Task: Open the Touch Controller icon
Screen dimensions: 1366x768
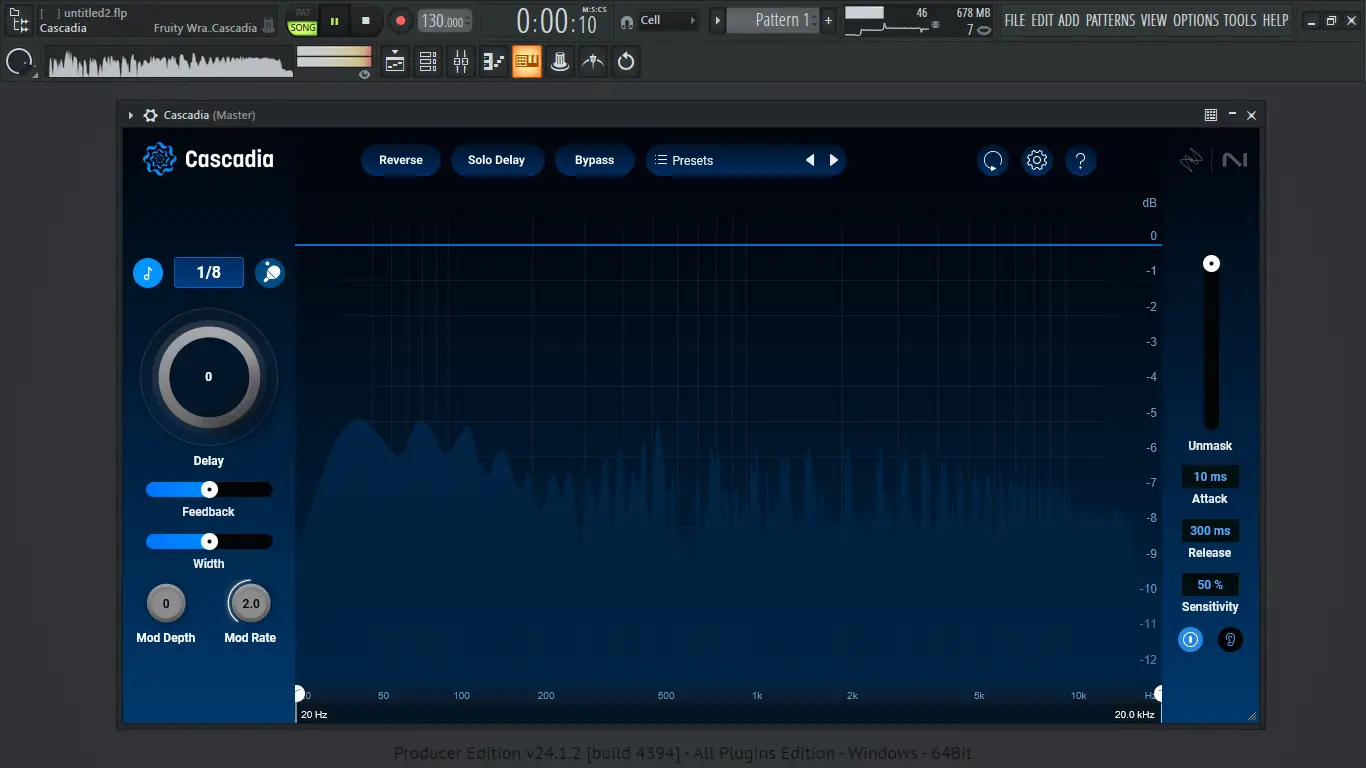Action: tap(560, 61)
